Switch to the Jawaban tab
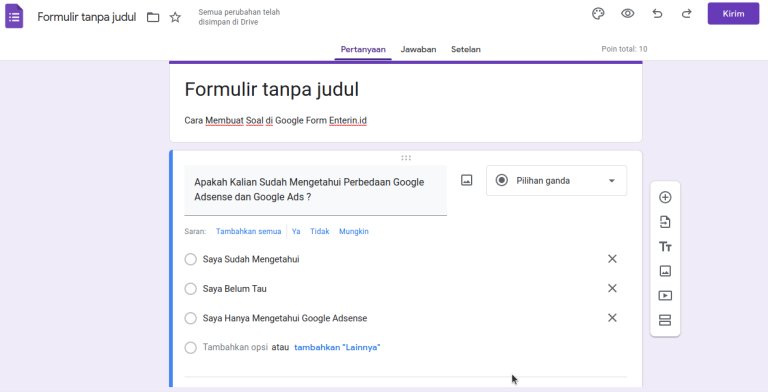 (x=418, y=49)
